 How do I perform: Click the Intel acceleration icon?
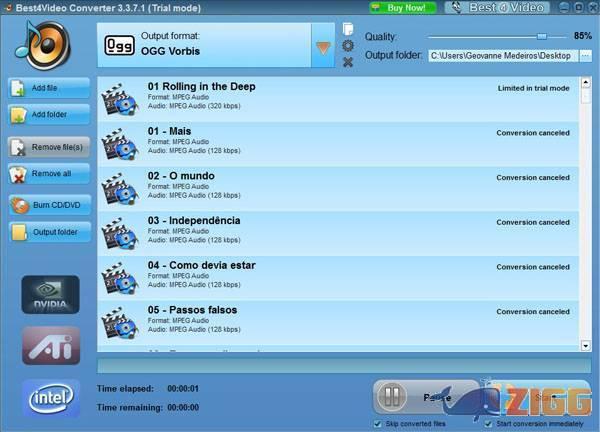click(x=51, y=398)
